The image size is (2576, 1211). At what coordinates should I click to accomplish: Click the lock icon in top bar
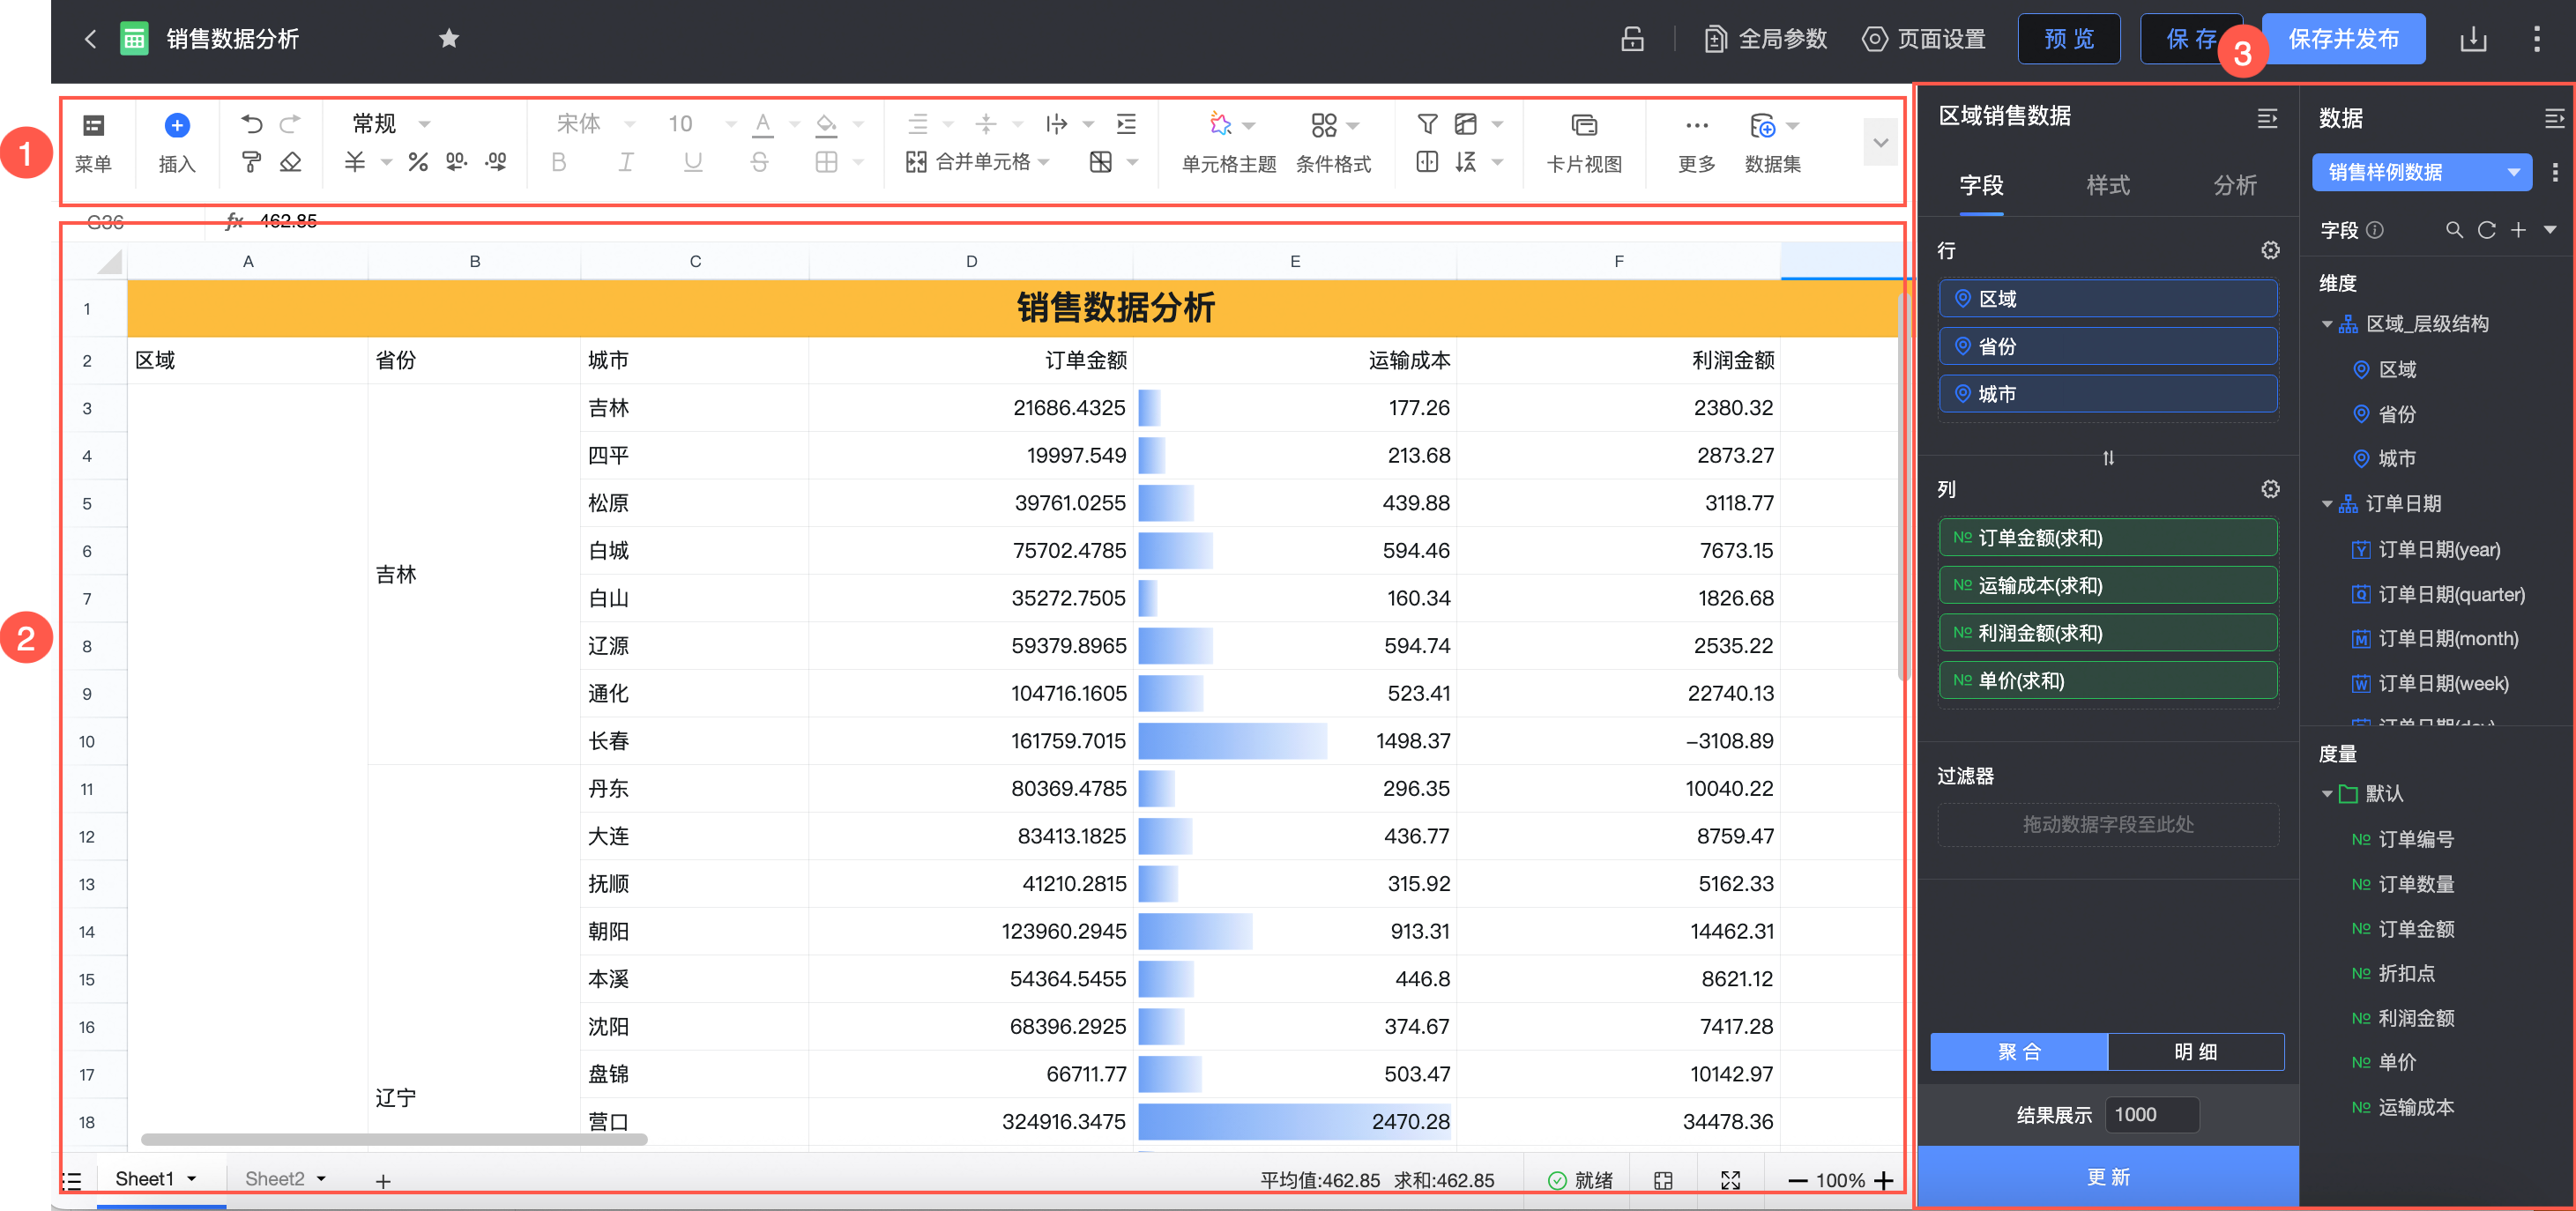click(x=1632, y=39)
